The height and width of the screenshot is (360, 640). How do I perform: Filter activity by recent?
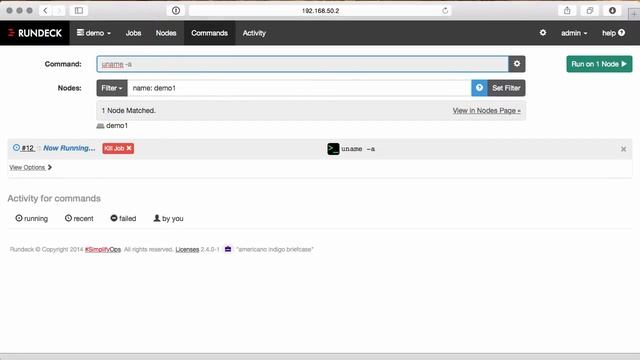click(79, 218)
